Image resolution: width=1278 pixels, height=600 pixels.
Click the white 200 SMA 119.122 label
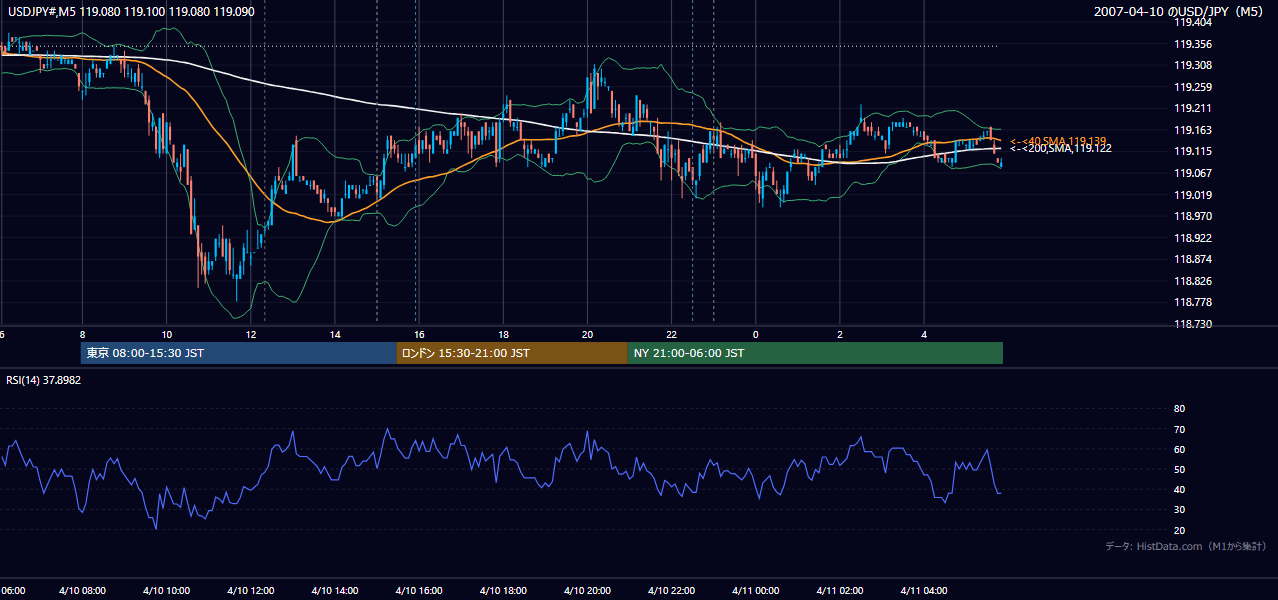[1061, 149]
